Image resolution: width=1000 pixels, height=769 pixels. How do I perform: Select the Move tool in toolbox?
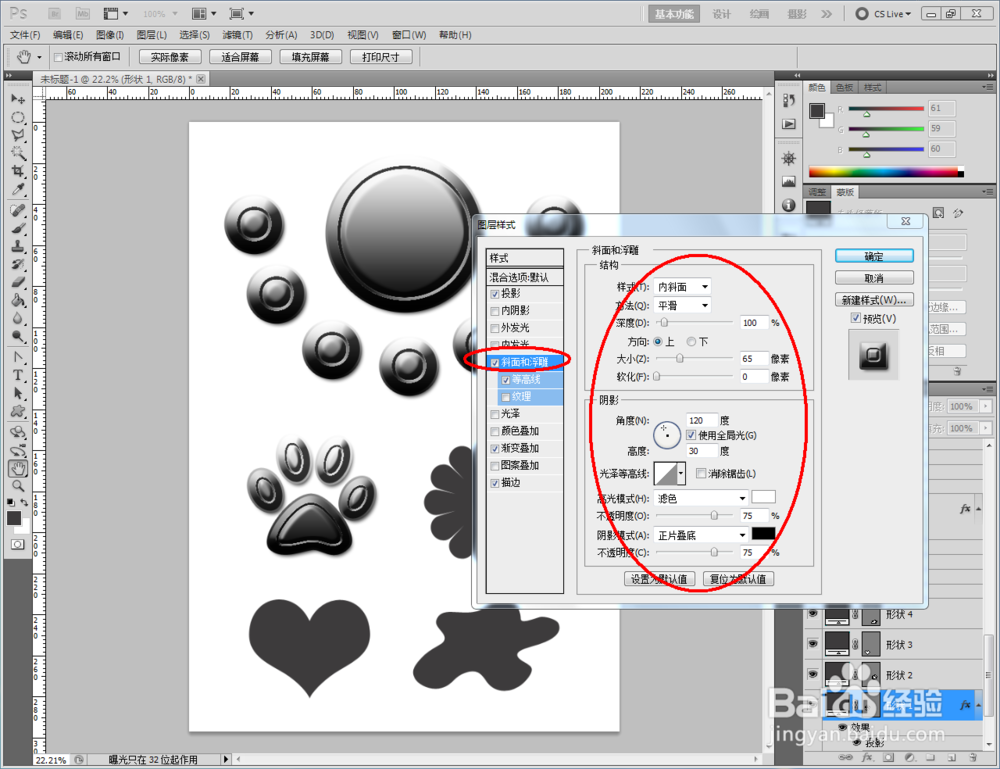(18, 99)
